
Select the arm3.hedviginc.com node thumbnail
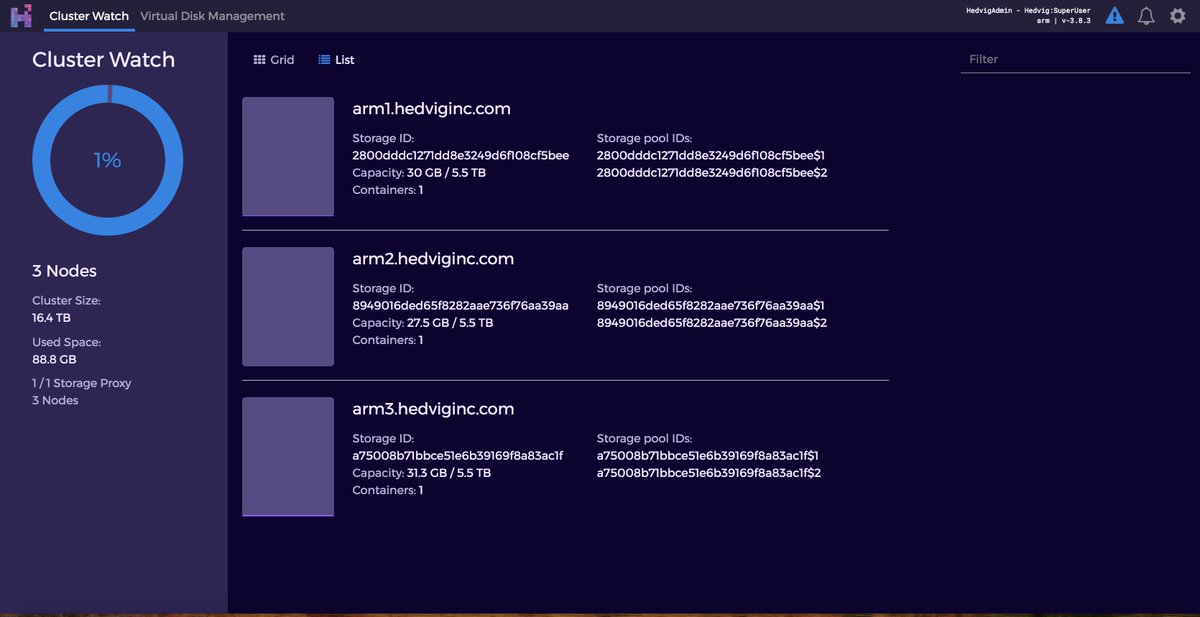[288, 457]
